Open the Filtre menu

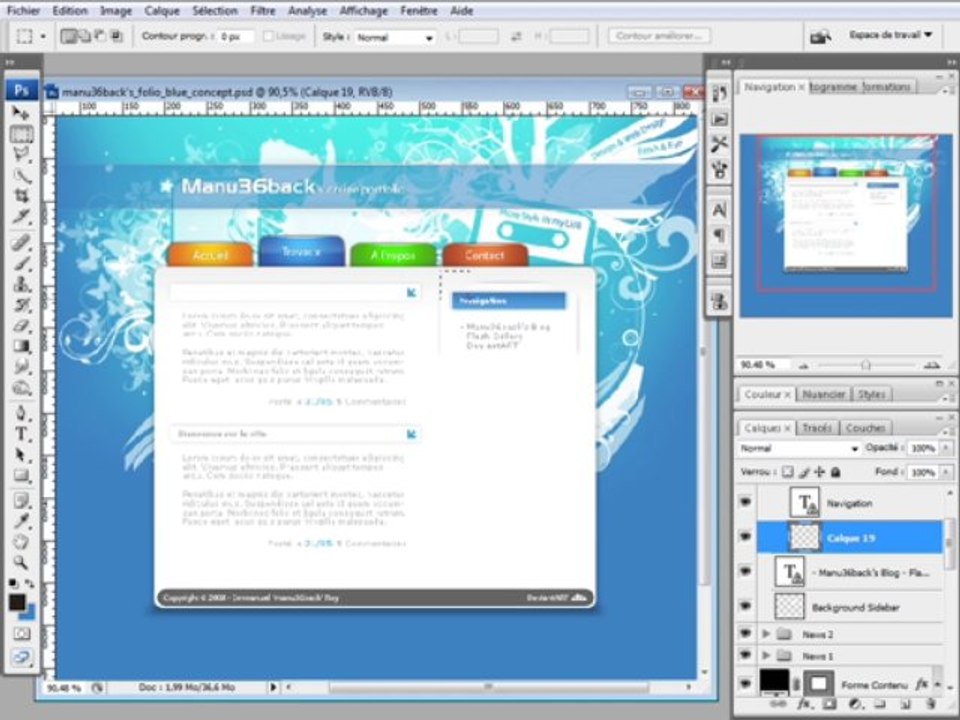pos(262,10)
